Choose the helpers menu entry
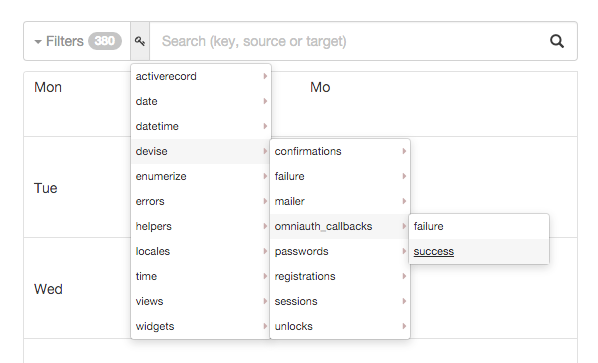Screen dimensions: 598x363 click(x=201, y=226)
